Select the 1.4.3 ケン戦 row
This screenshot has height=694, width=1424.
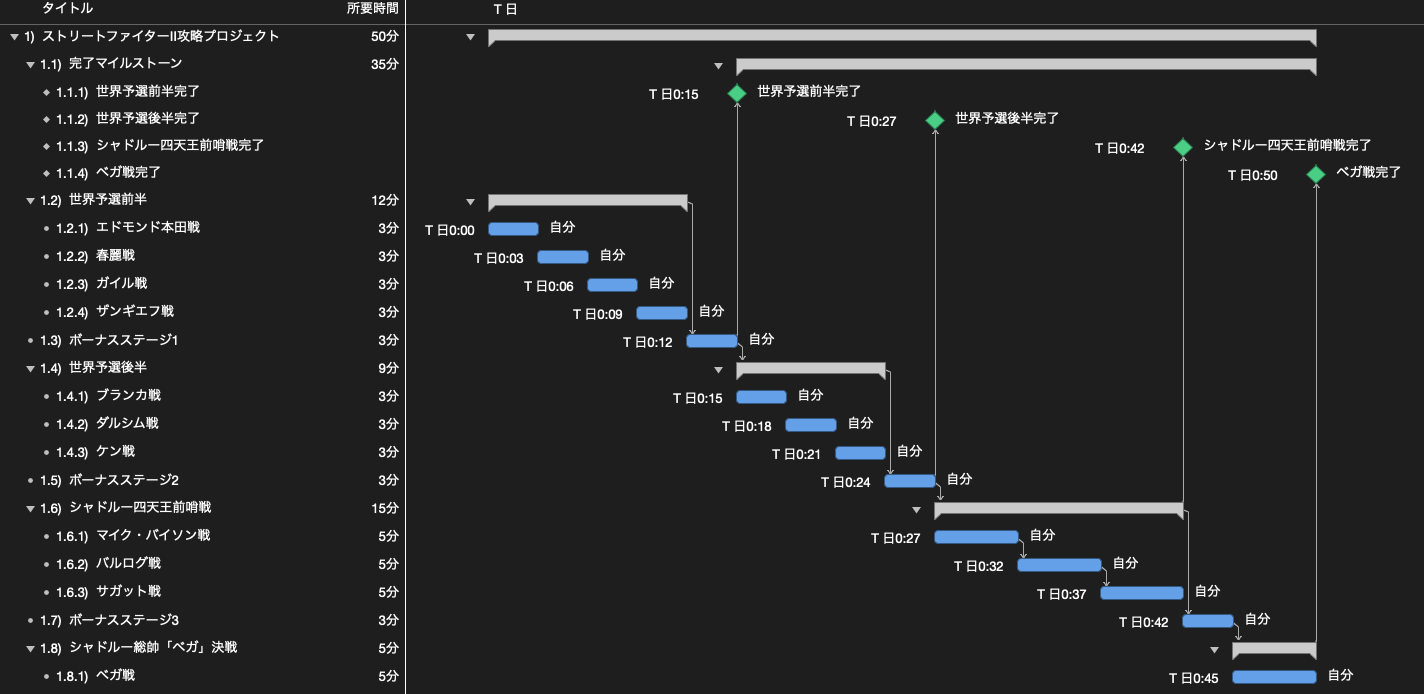[202, 452]
